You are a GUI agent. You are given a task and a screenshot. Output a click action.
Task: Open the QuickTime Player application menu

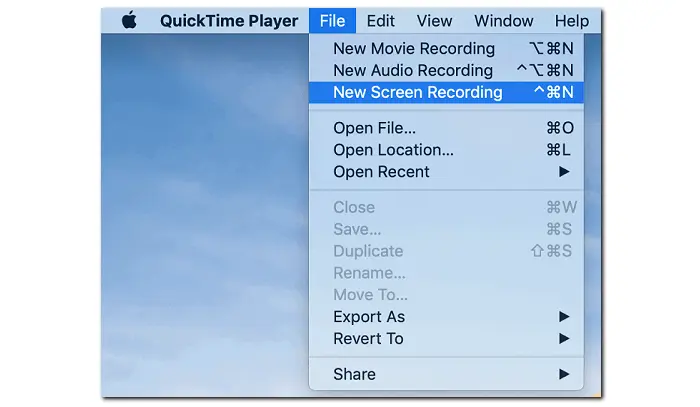[229, 21]
